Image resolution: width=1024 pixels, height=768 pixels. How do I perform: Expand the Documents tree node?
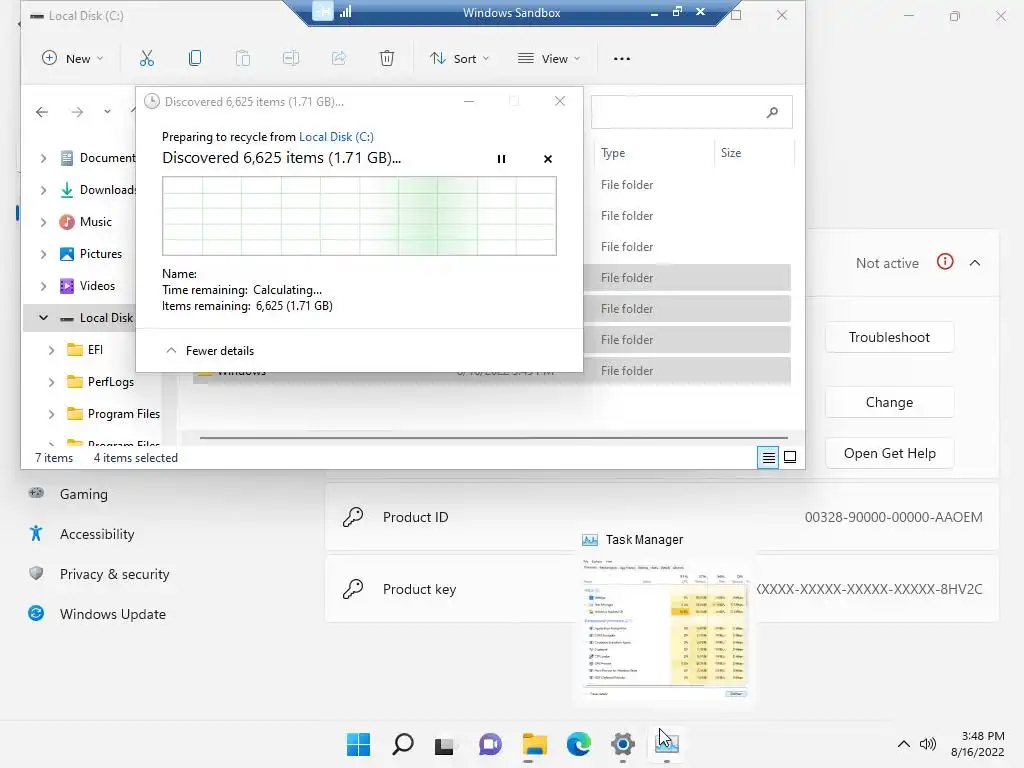pyautogui.click(x=43, y=158)
